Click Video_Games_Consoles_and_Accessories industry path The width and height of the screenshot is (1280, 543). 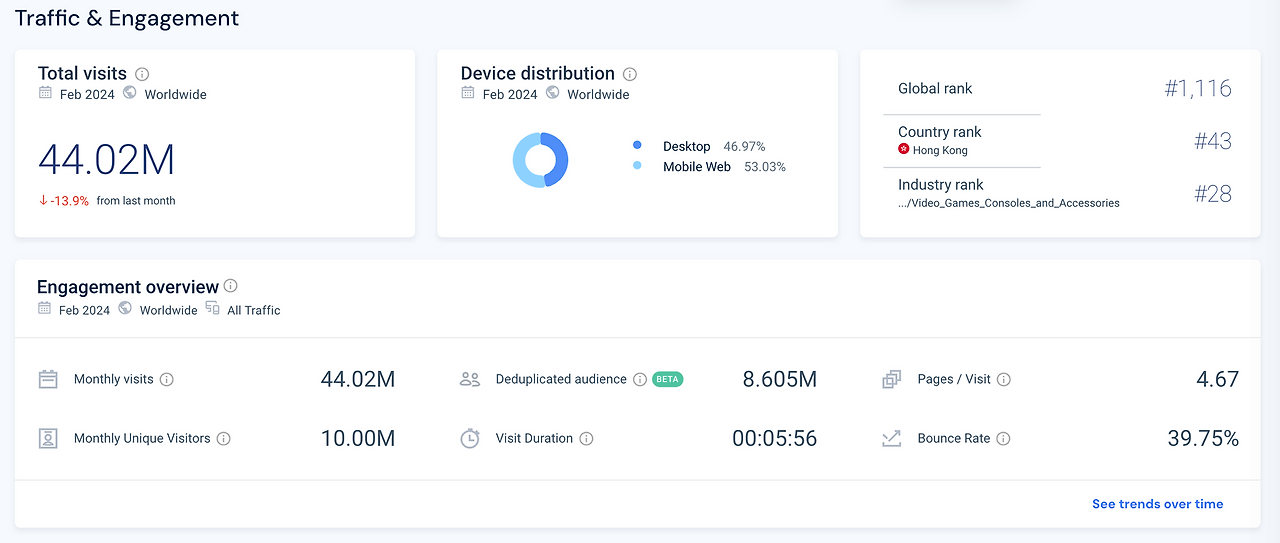coord(1009,203)
